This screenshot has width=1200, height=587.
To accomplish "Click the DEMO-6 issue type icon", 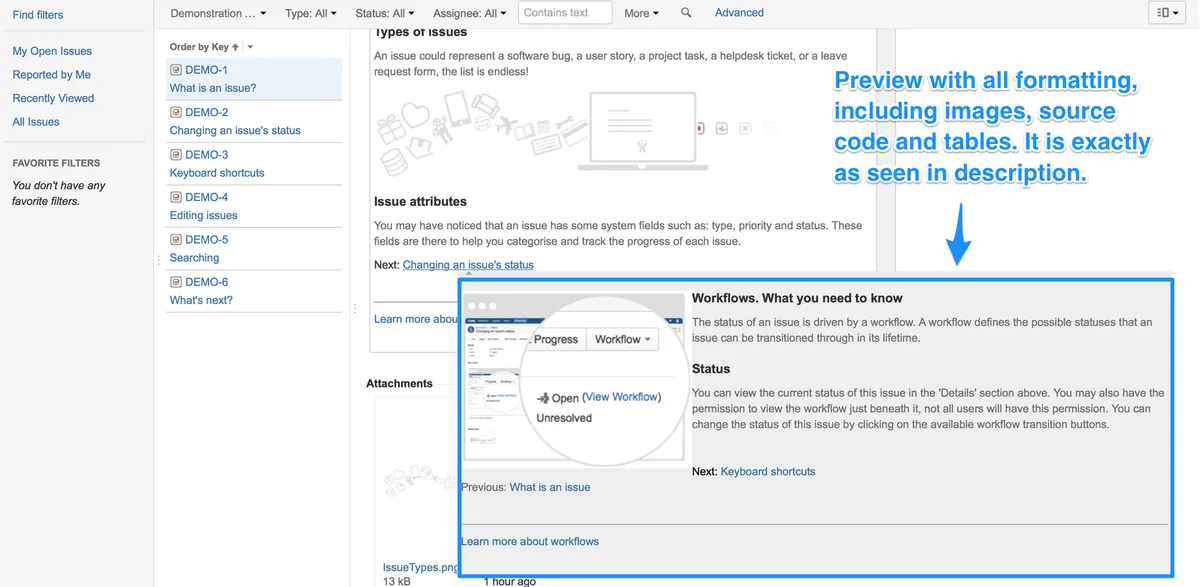I will [176, 282].
